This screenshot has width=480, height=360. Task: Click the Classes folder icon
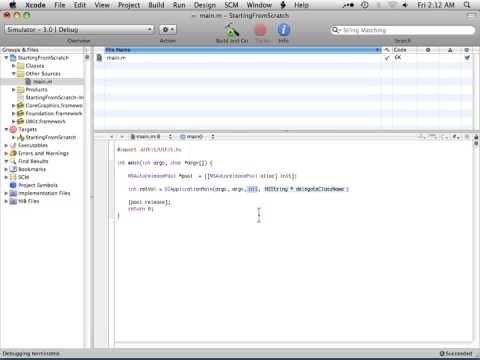click(x=21, y=66)
